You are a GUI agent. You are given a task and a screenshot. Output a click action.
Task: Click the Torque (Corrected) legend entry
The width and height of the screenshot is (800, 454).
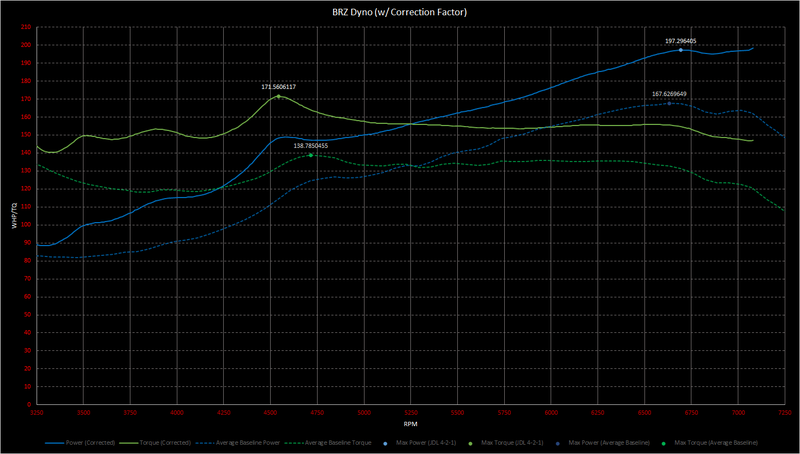pos(155,443)
